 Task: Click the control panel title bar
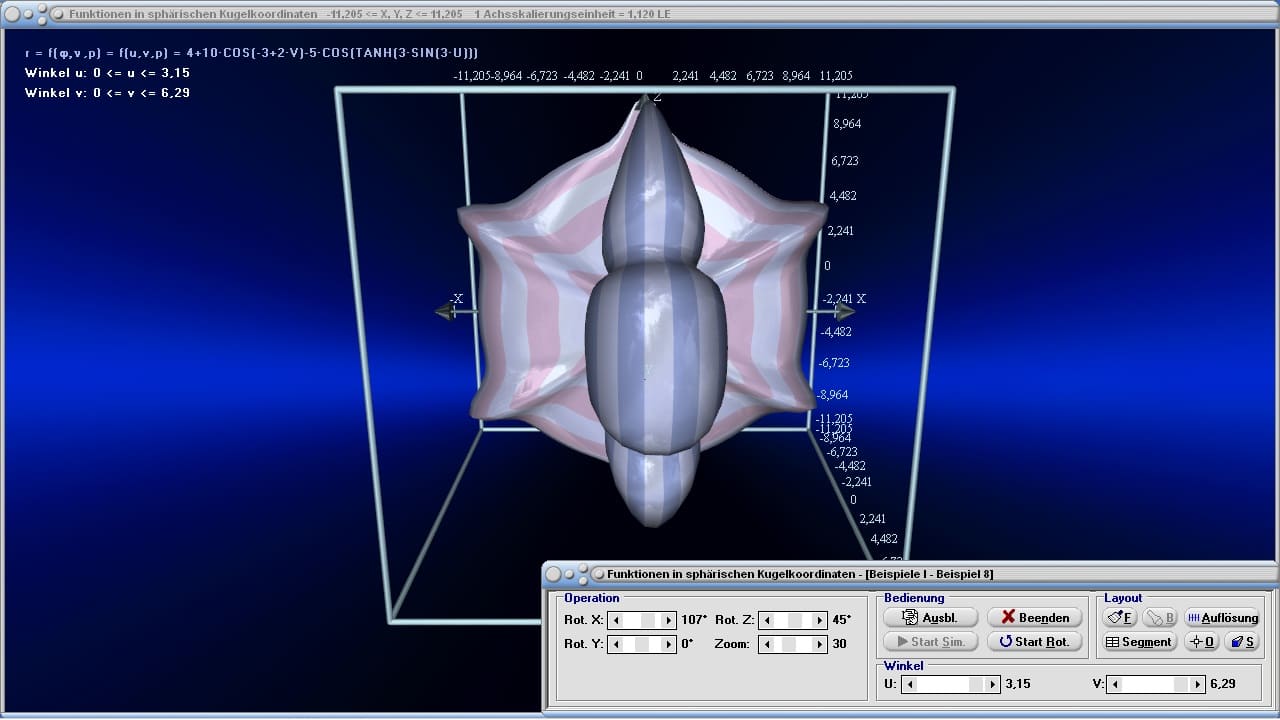pos(910,574)
